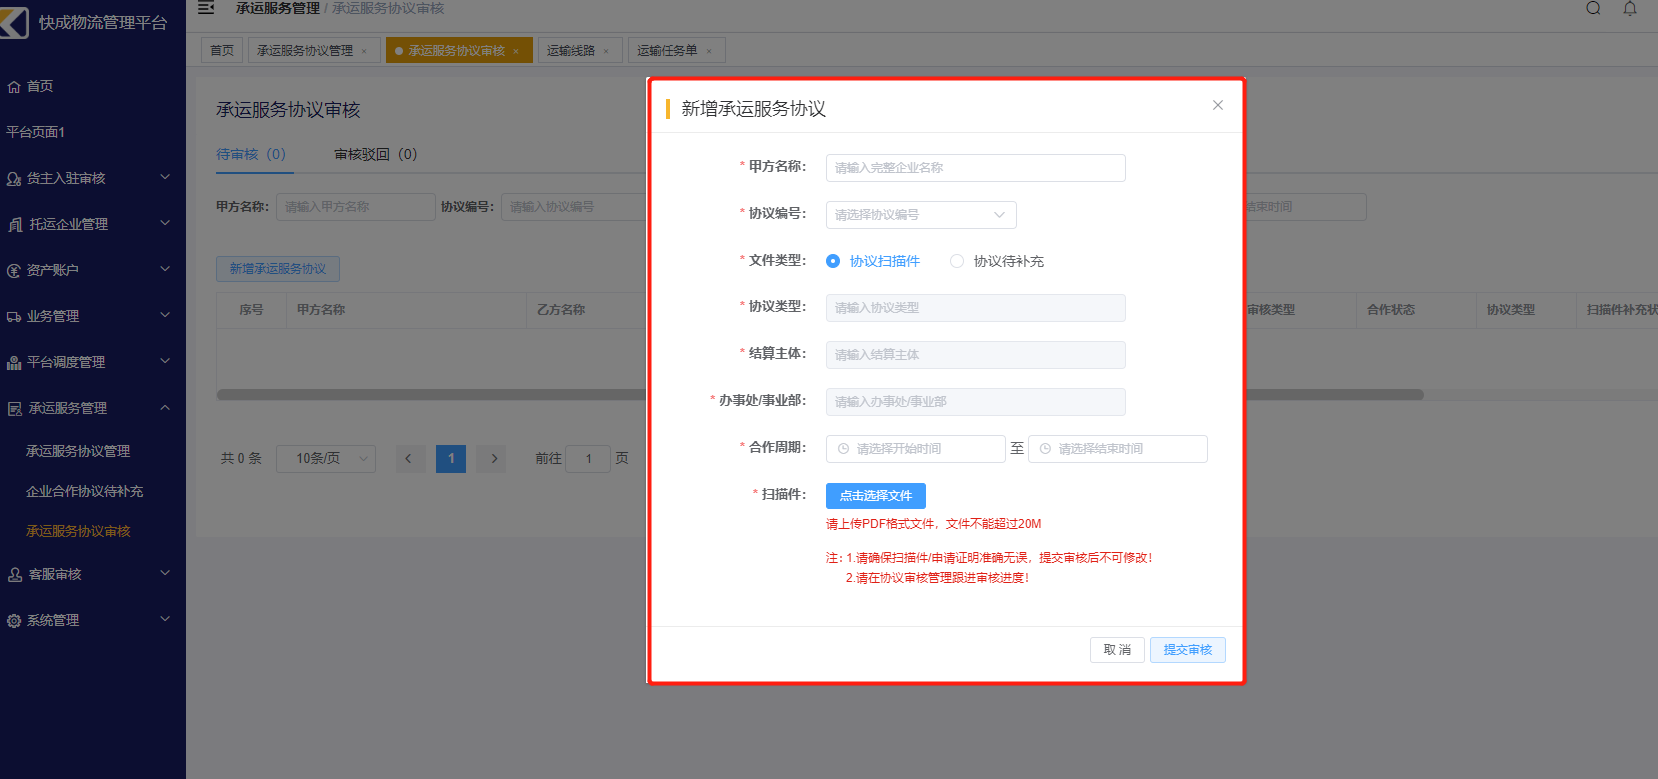Click the sidebar collapse hamburger icon
The image size is (1658, 779).
(x=206, y=8)
